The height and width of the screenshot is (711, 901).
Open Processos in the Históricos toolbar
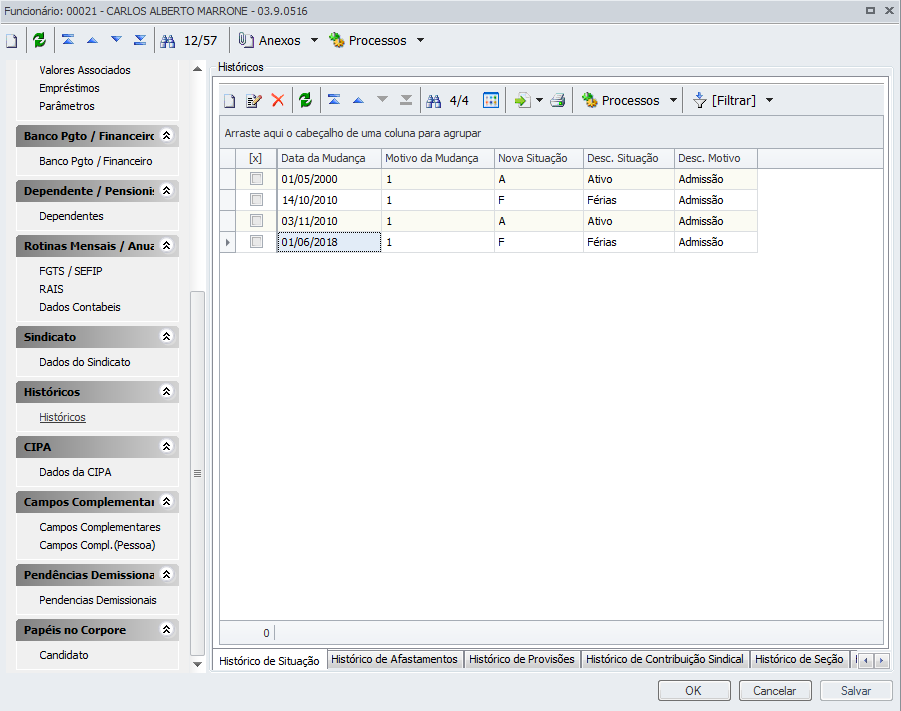pos(629,100)
